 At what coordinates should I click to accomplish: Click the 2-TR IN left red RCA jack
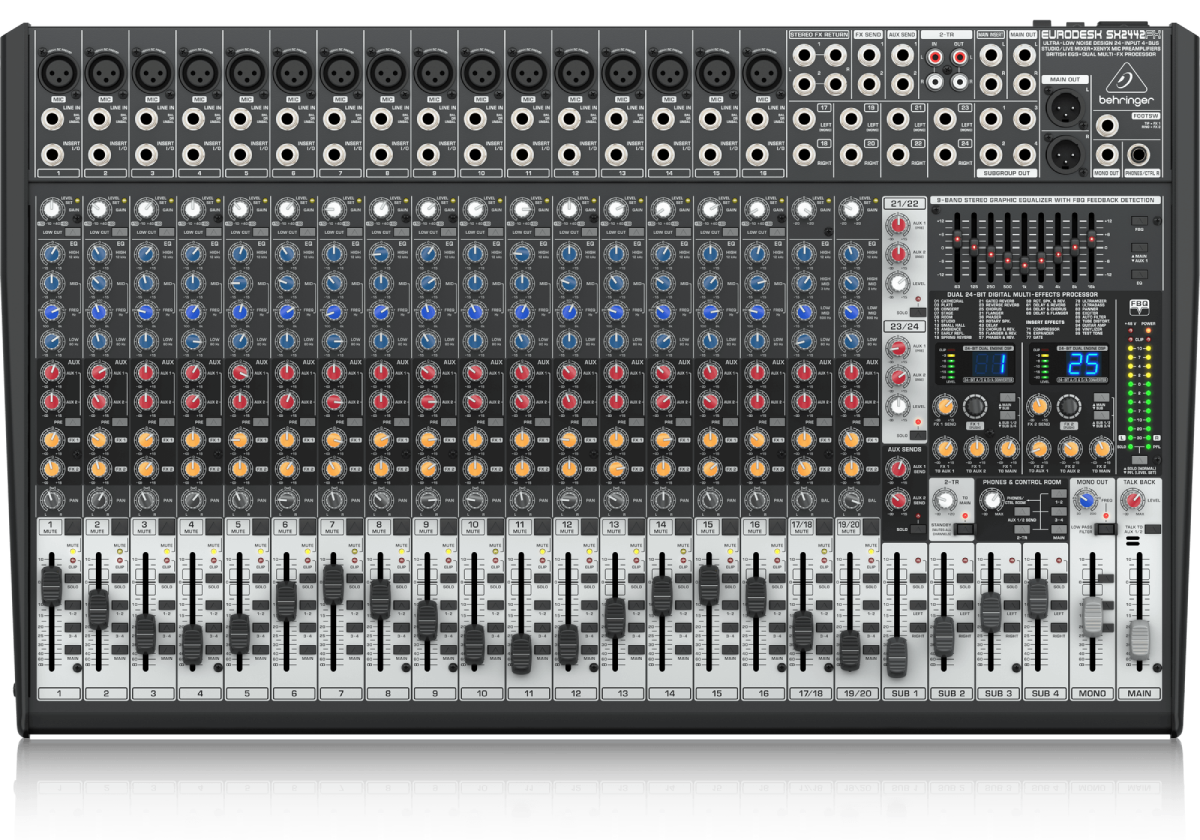click(x=937, y=59)
